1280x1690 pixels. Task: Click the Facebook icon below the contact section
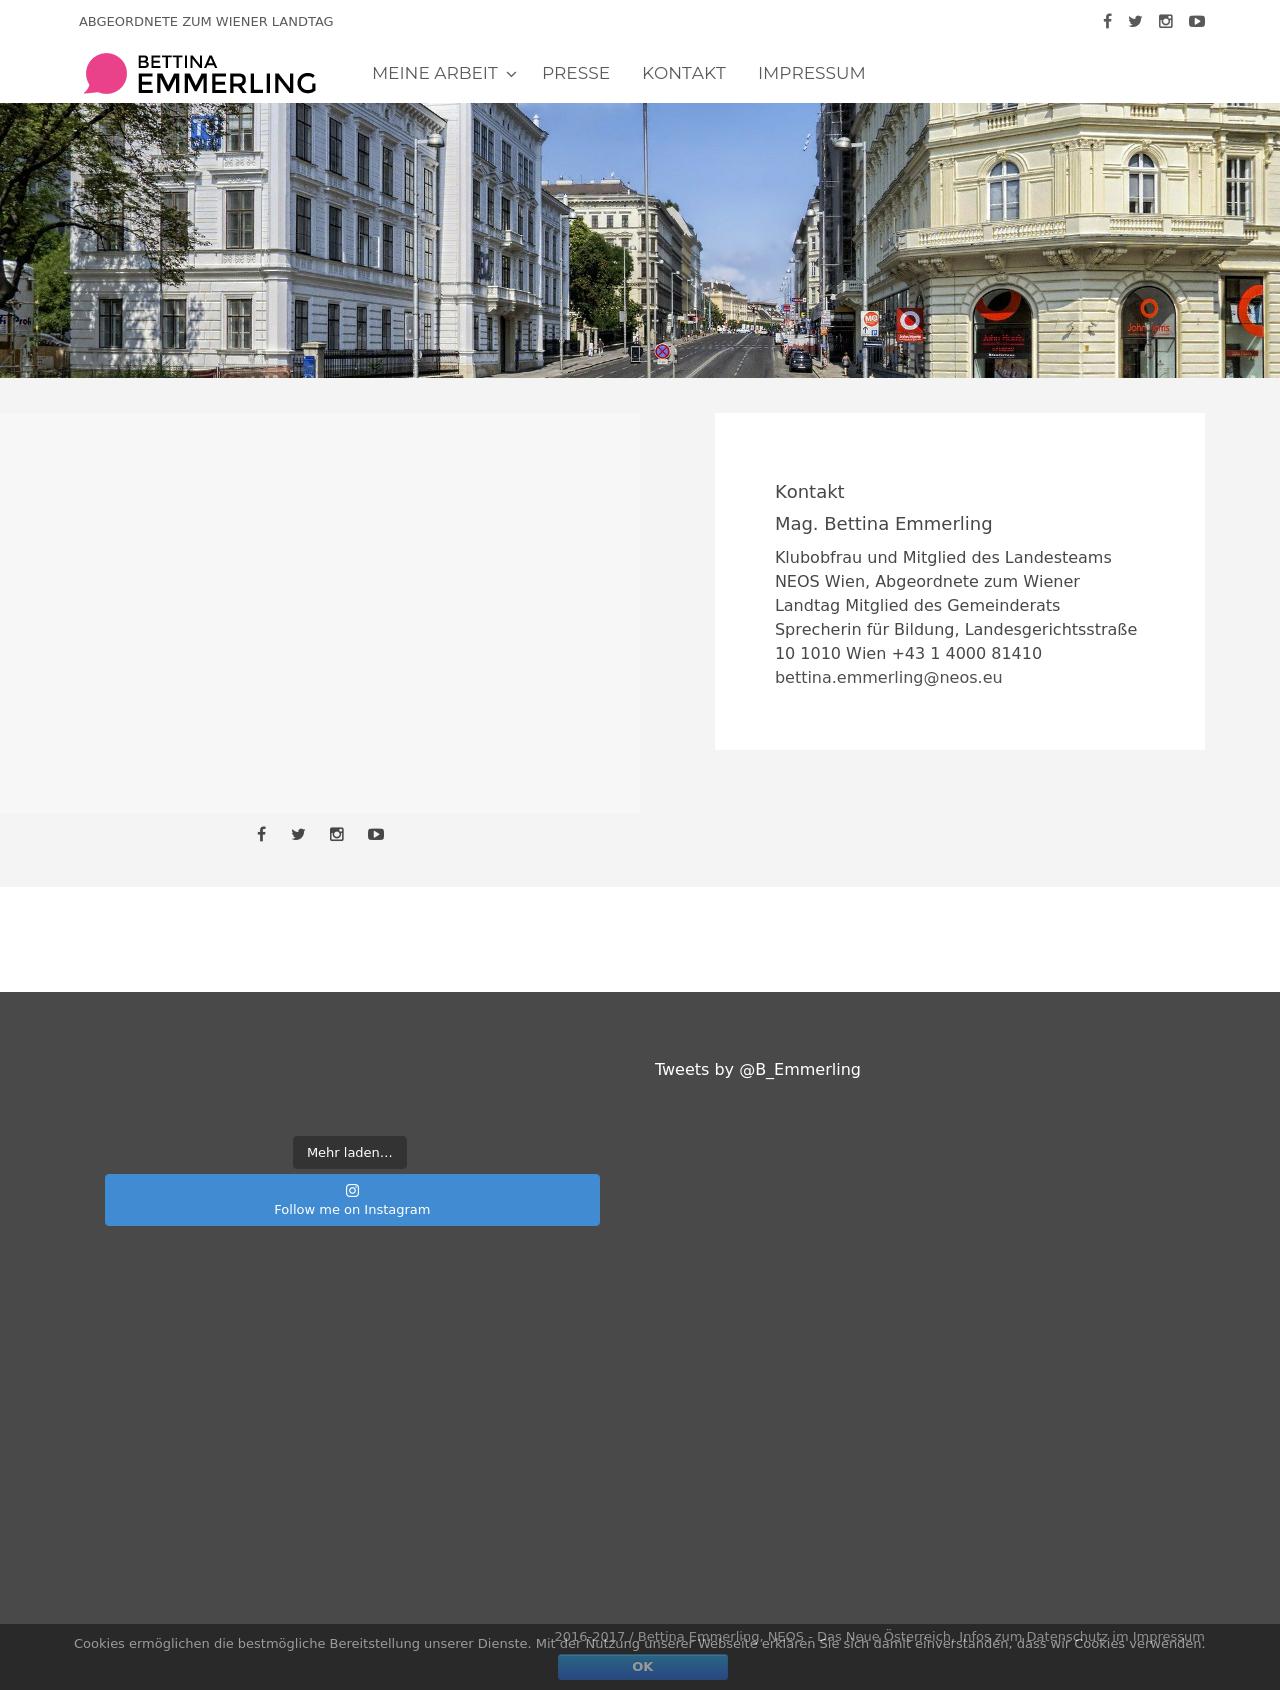tap(261, 834)
